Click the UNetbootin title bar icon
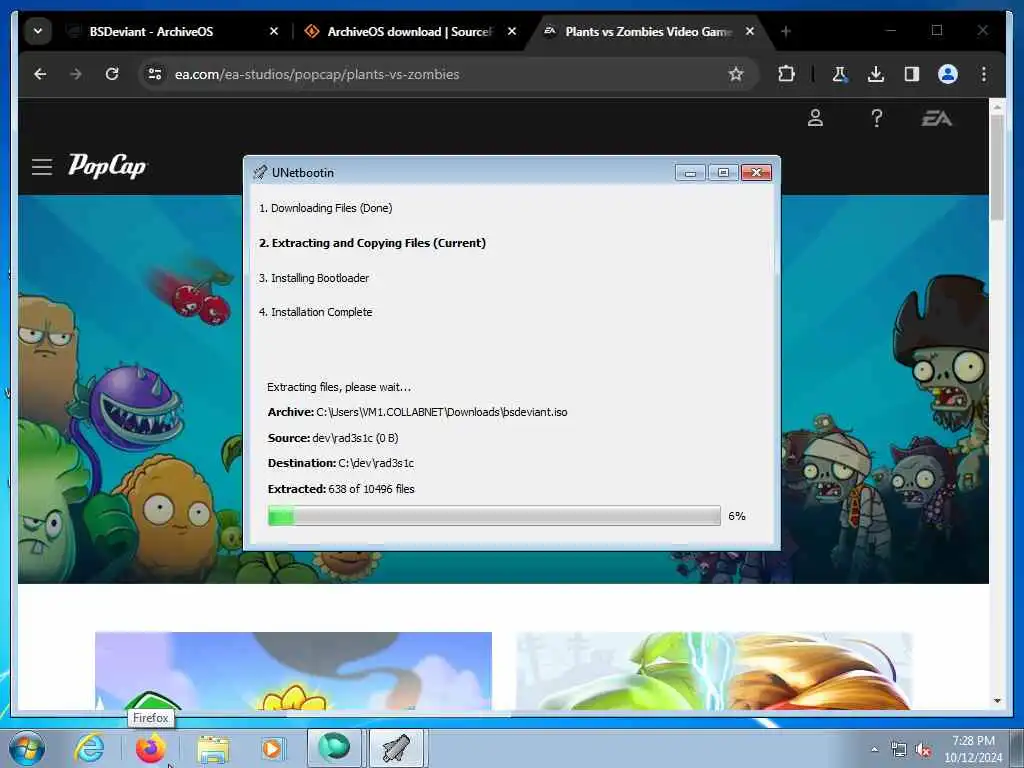This screenshot has width=1024, height=768. [260, 172]
